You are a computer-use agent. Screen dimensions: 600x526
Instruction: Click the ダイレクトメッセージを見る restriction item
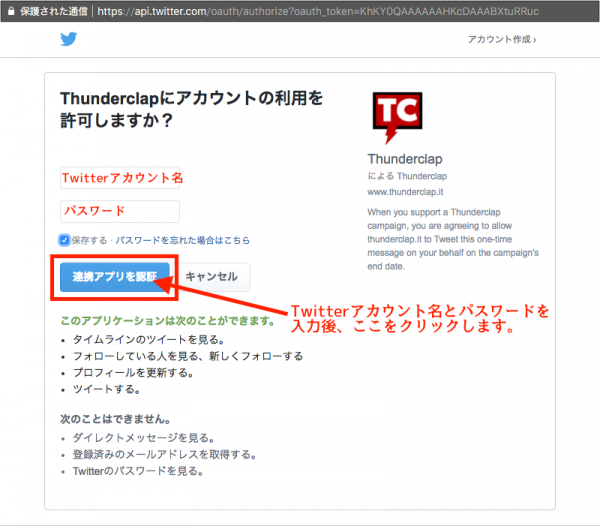[x=144, y=438]
